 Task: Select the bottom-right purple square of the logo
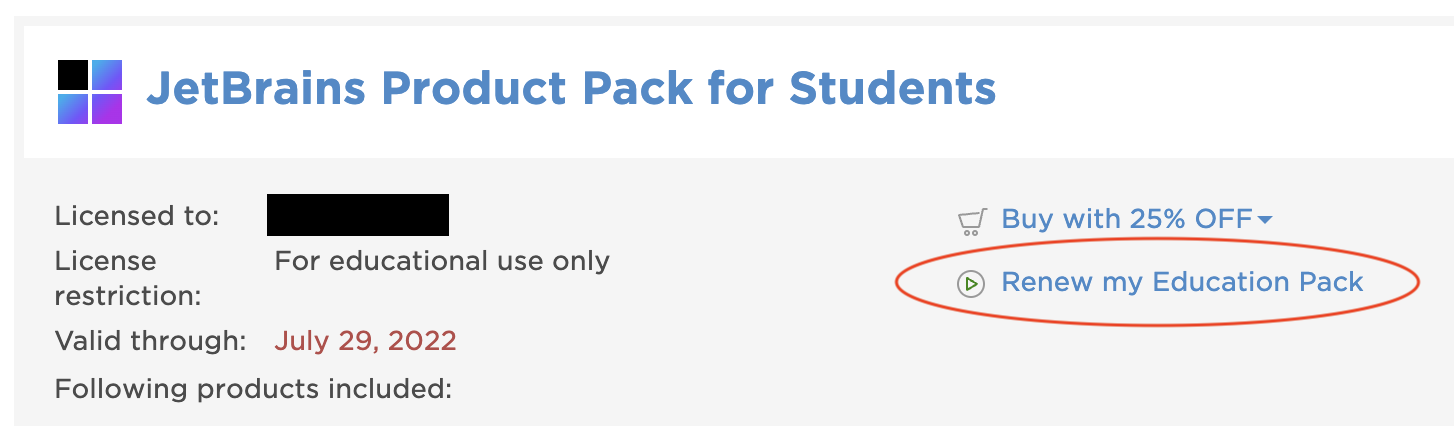107,109
